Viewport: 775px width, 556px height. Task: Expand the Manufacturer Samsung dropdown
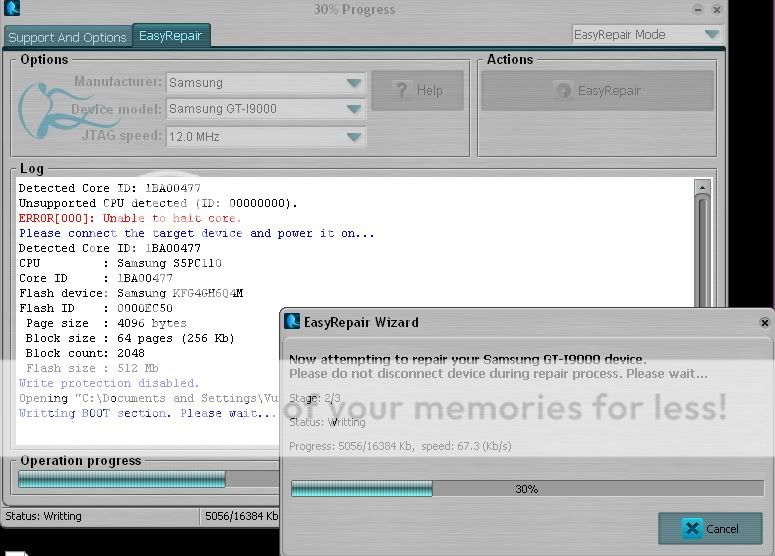pos(266,83)
